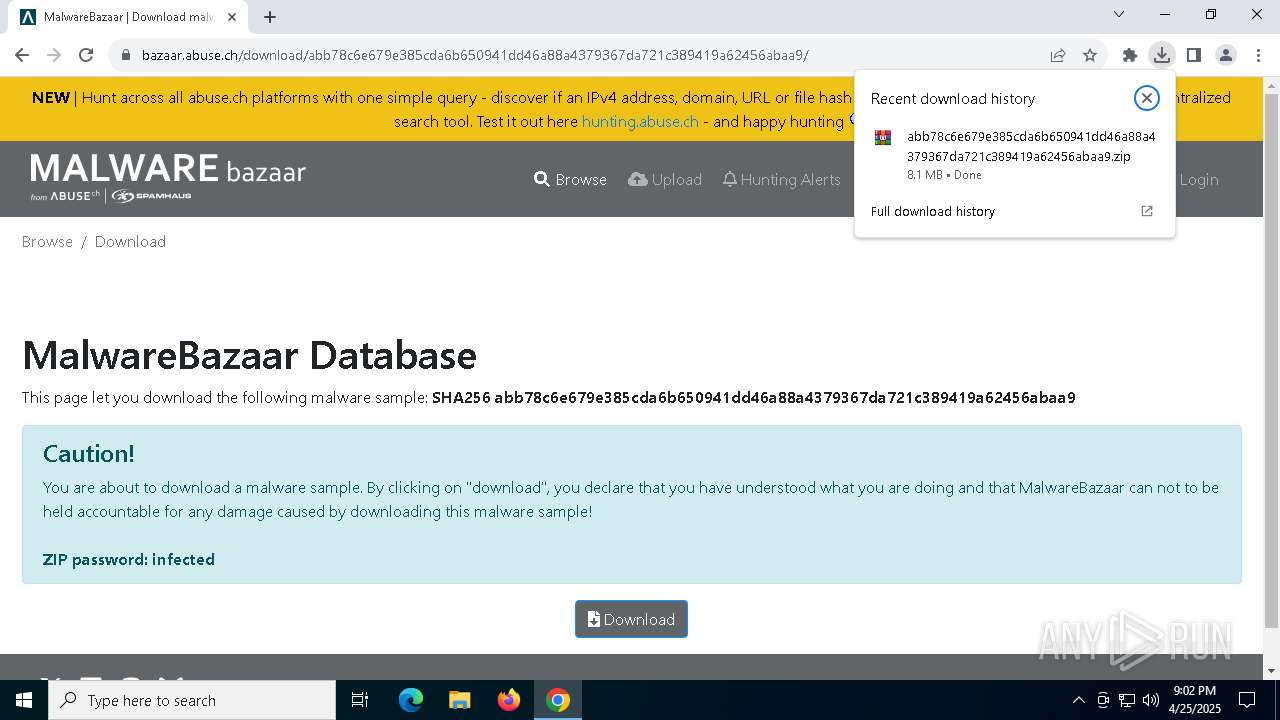This screenshot has height=720, width=1280.
Task: Click the MalwareBazaar logo
Action: click(x=168, y=177)
